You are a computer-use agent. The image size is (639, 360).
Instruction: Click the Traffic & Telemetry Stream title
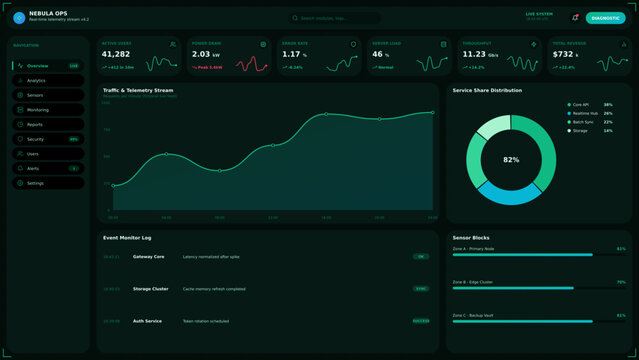138,90
